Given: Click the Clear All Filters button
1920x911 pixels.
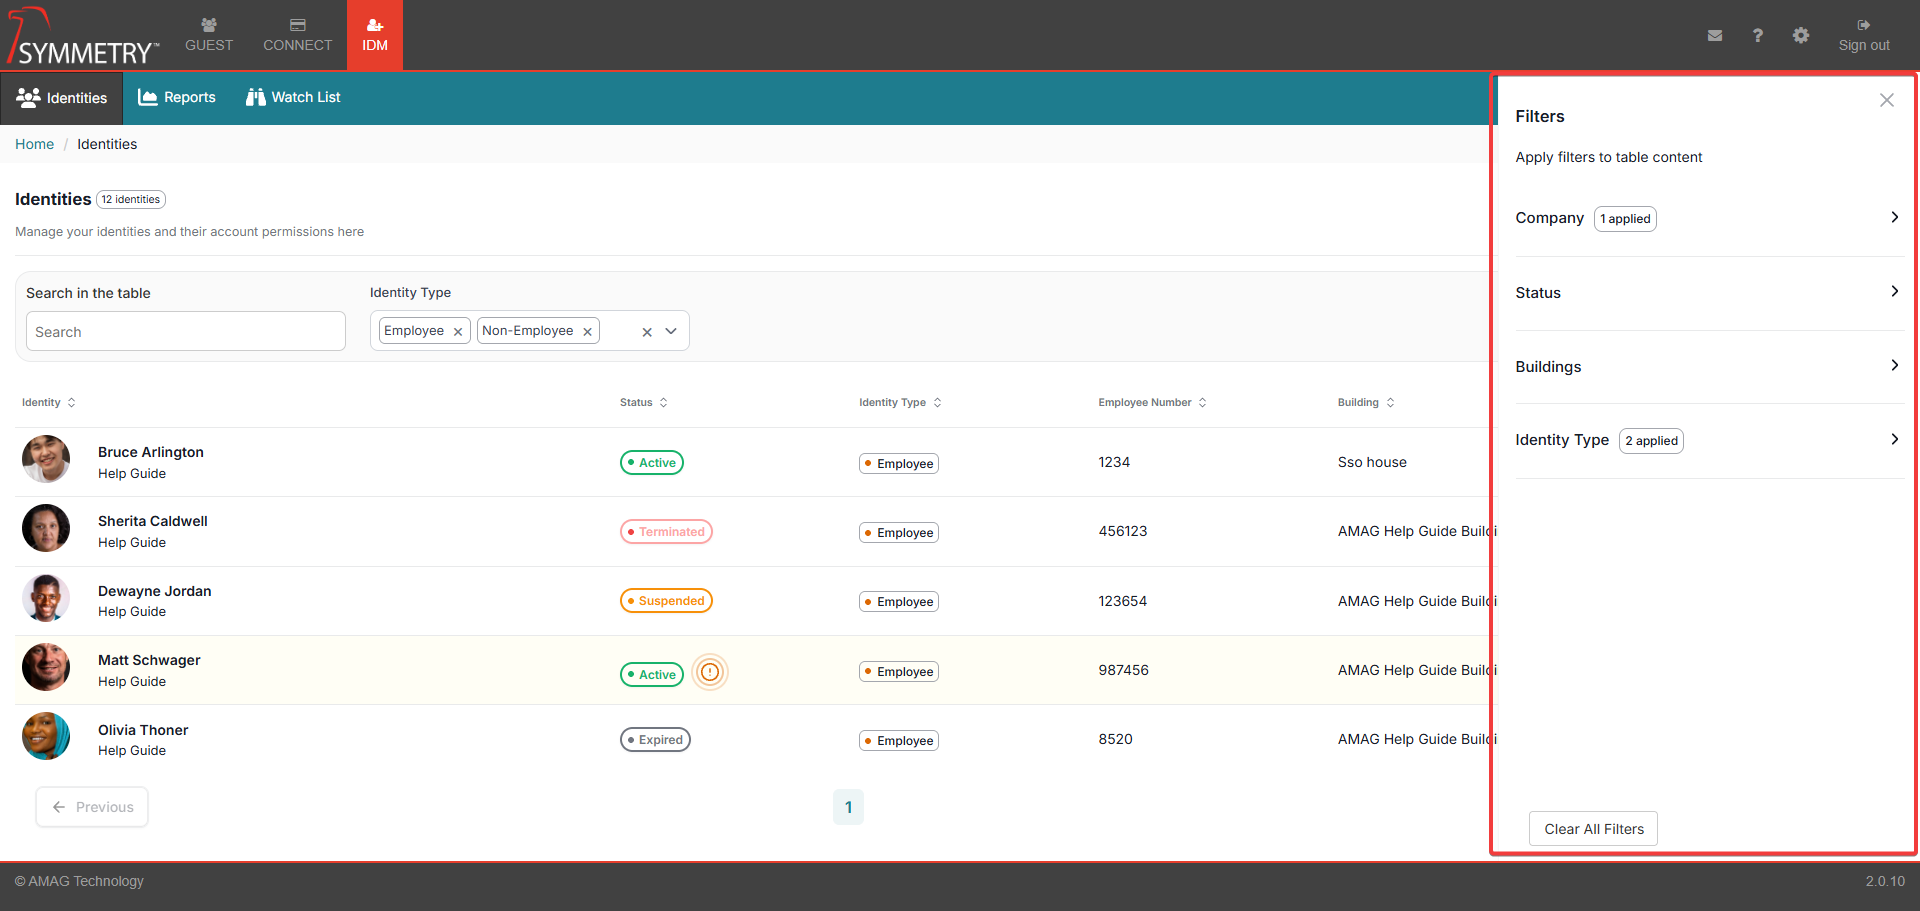Looking at the screenshot, I should click(x=1593, y=829).
